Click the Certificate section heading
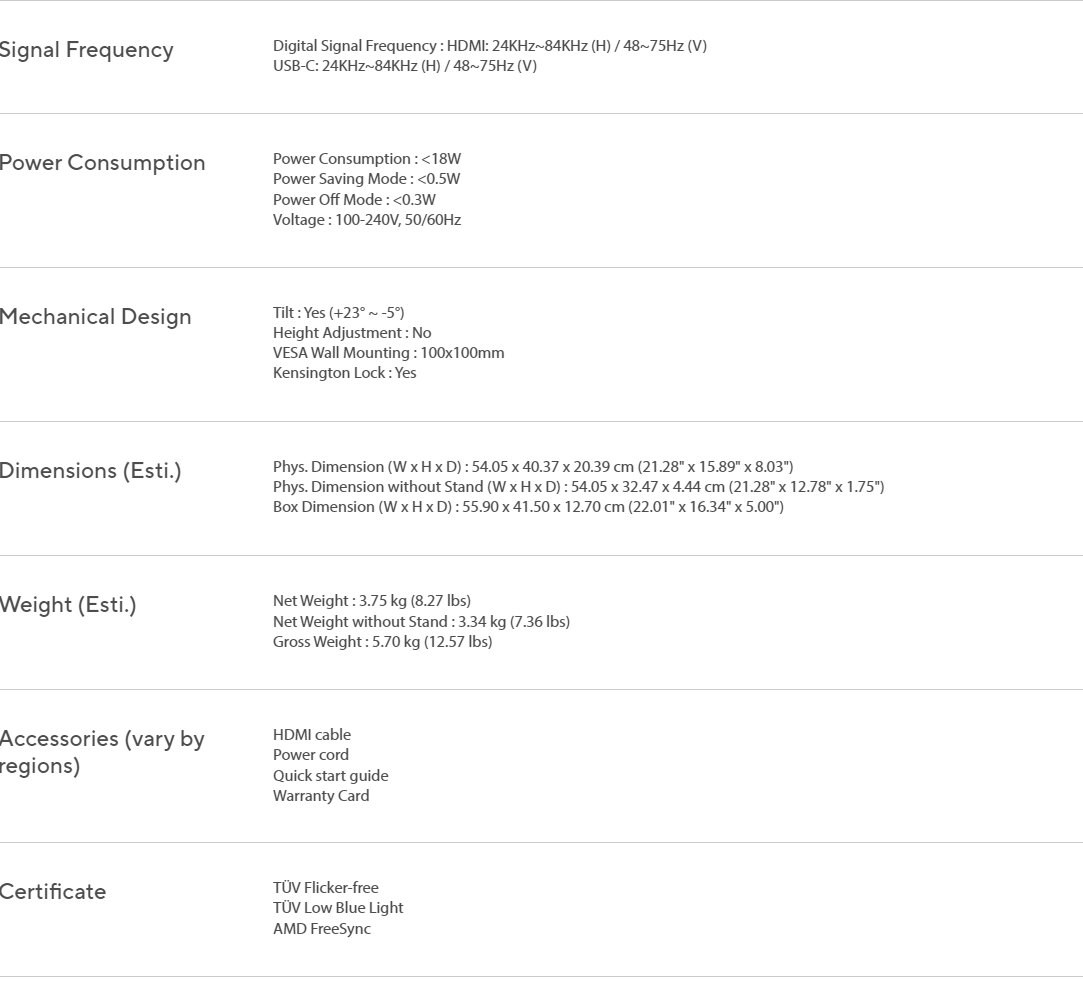1083x986 pixels. [52, 891]
